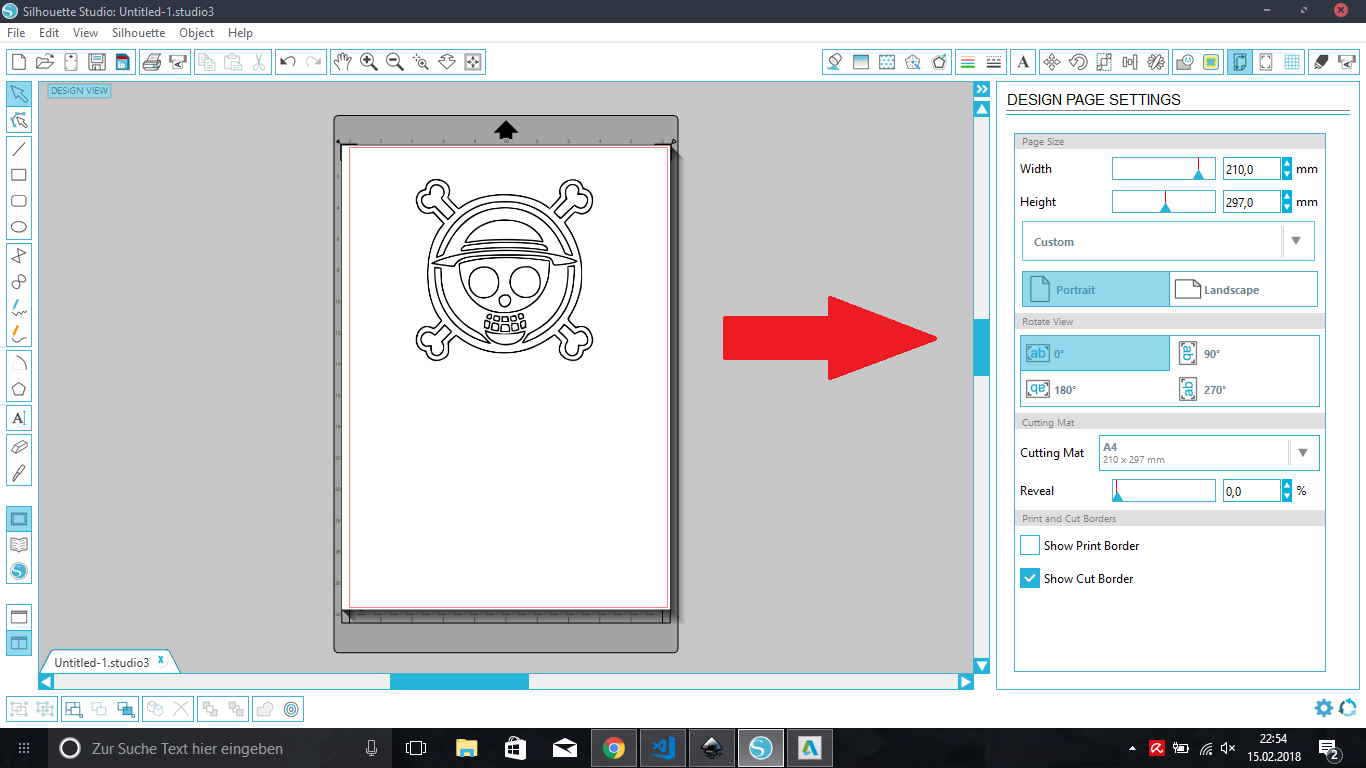Open the Fill Gradient panel
Image resolution: width=1366 pixels, height=768 pixels.
coord(861,62)
